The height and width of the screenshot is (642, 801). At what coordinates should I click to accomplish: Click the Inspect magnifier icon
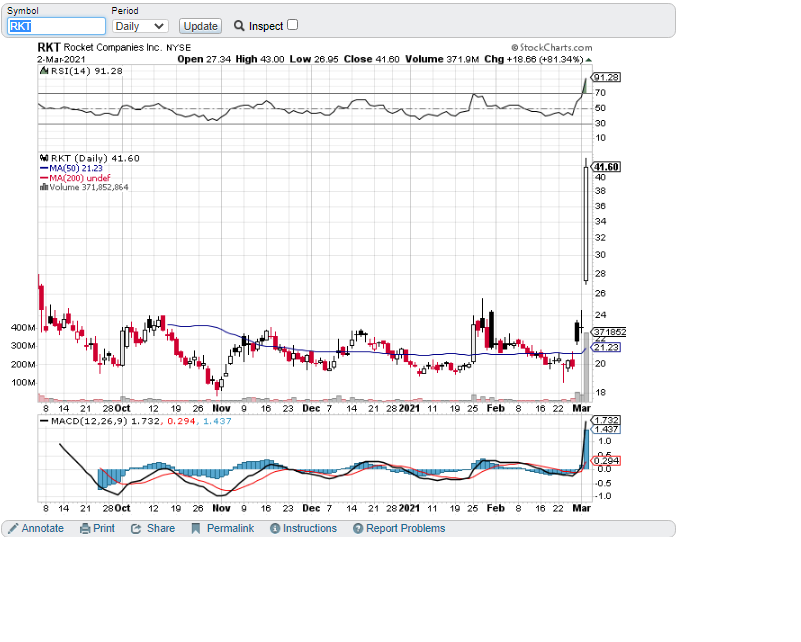coord(239,26)
